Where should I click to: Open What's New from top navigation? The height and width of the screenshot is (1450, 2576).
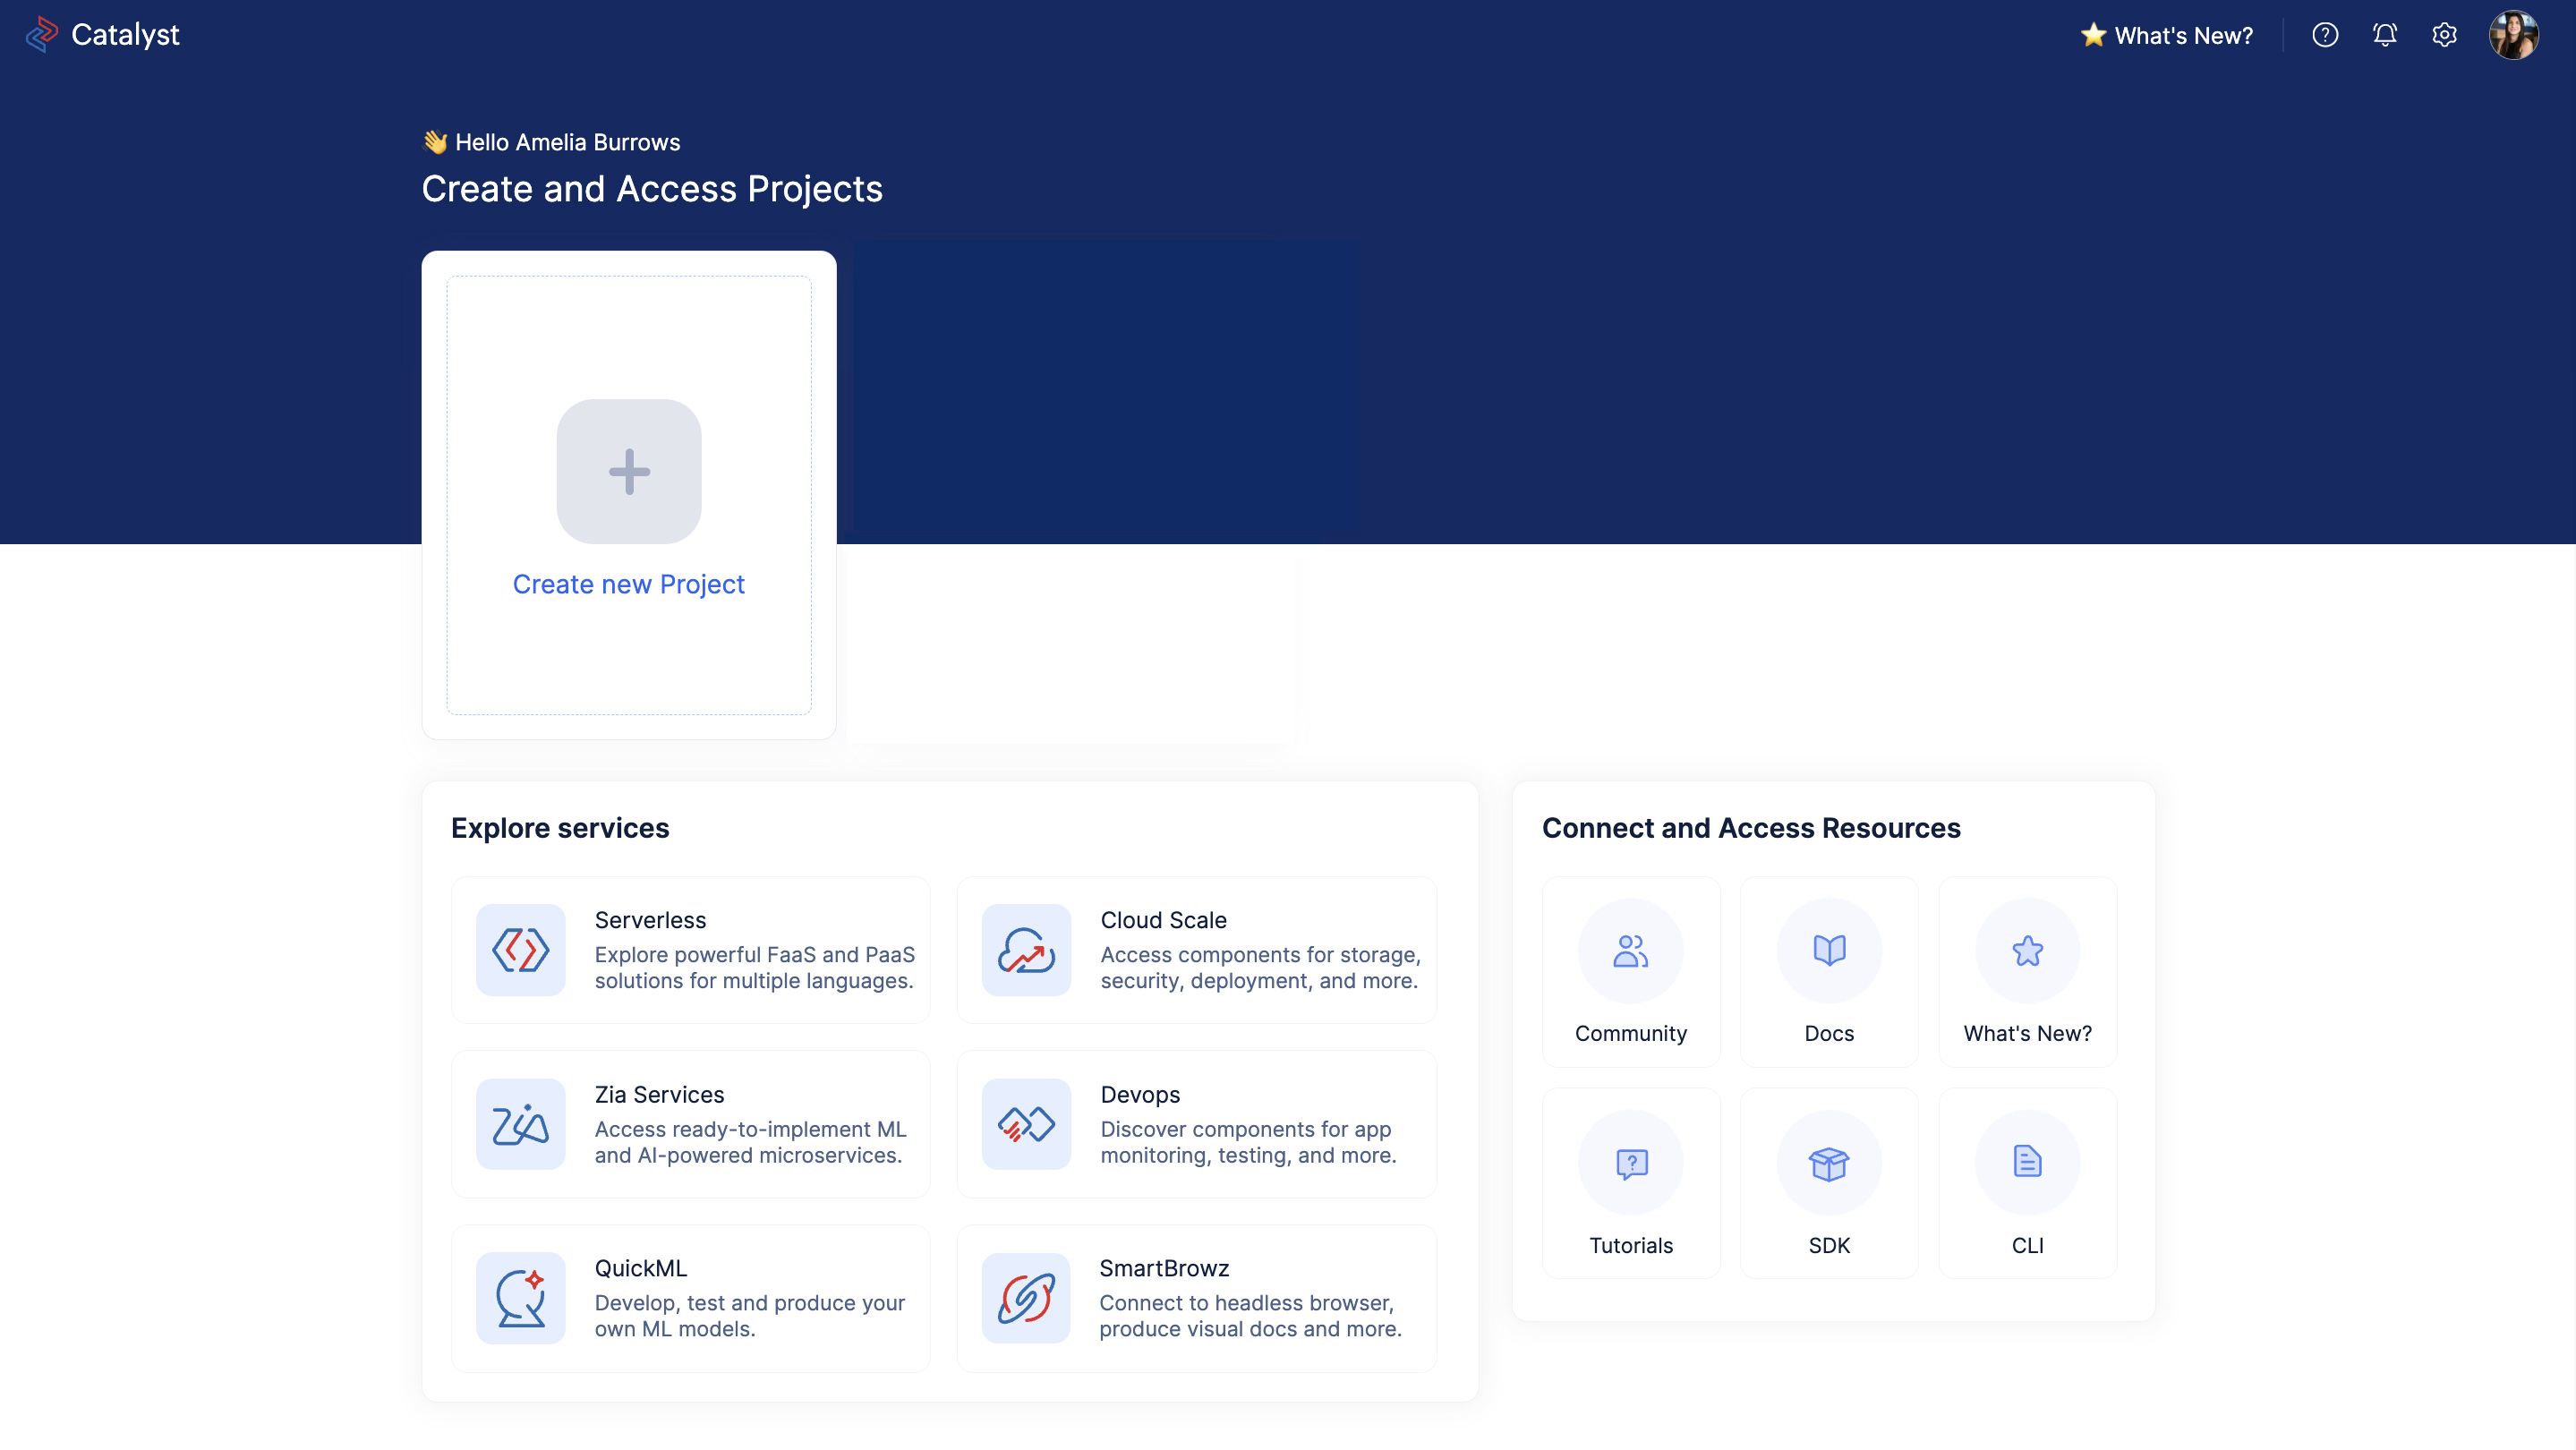(x=2165, y=34)
